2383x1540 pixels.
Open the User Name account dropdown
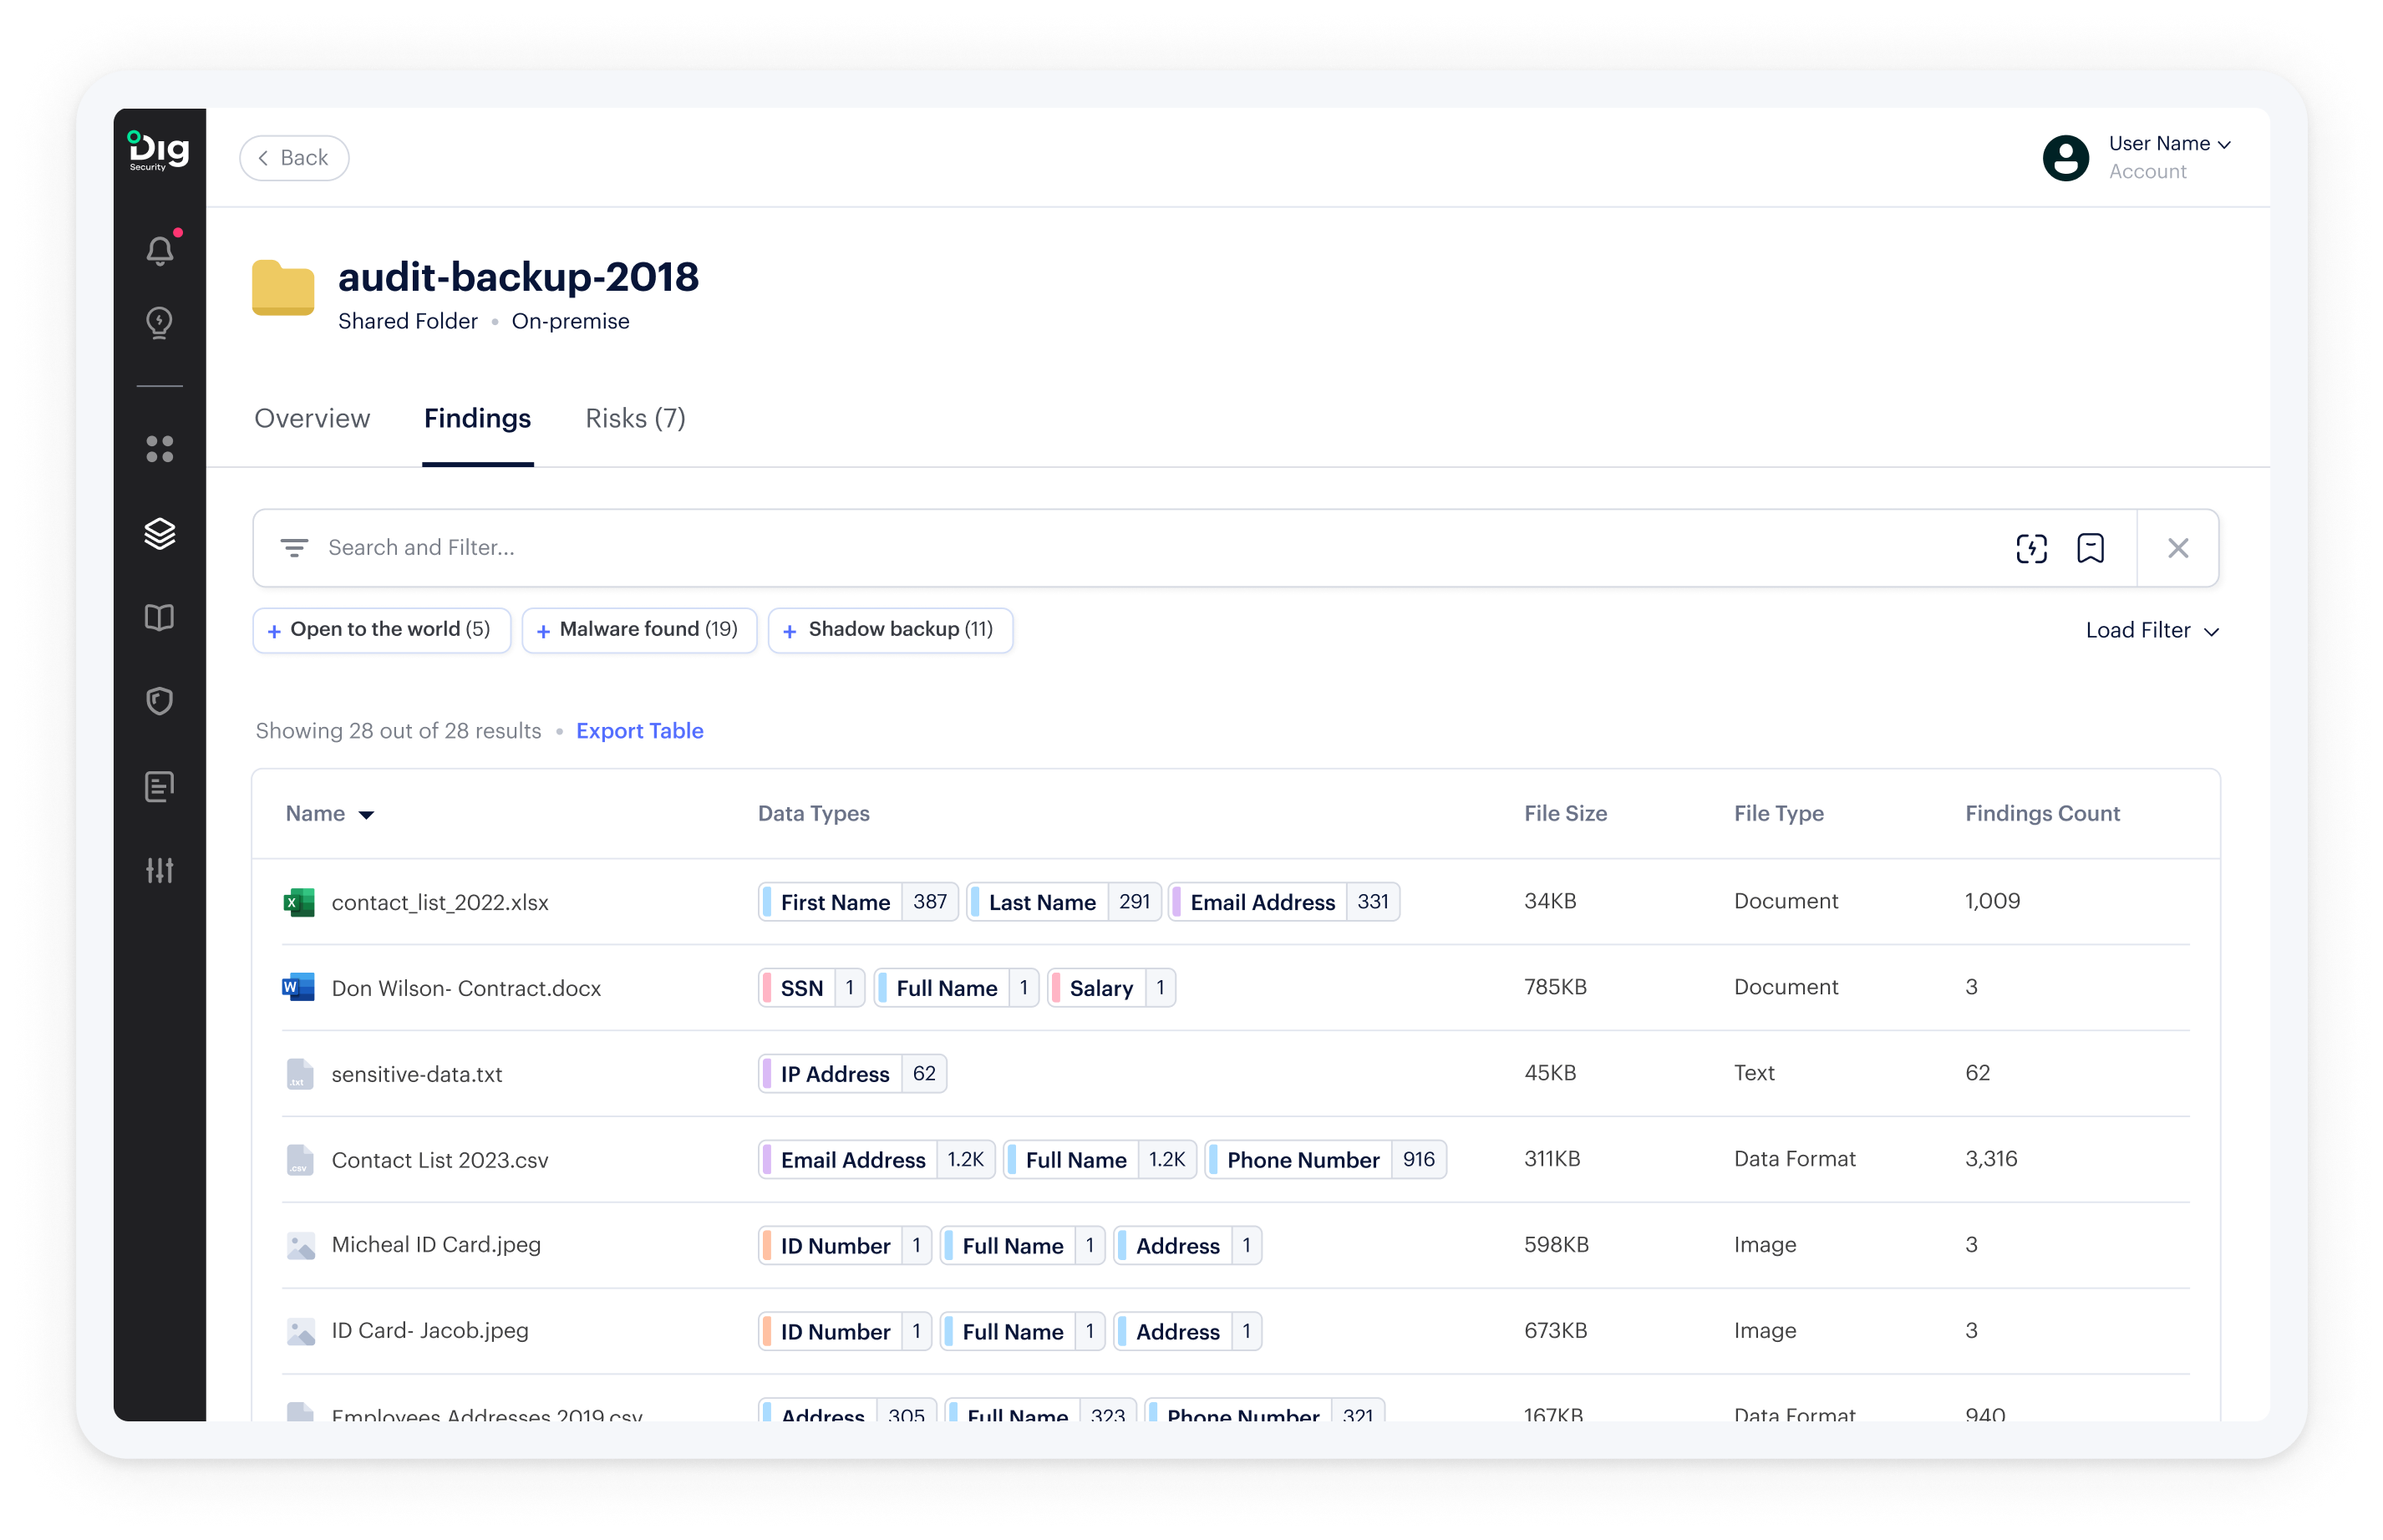tap(2169, 144)
